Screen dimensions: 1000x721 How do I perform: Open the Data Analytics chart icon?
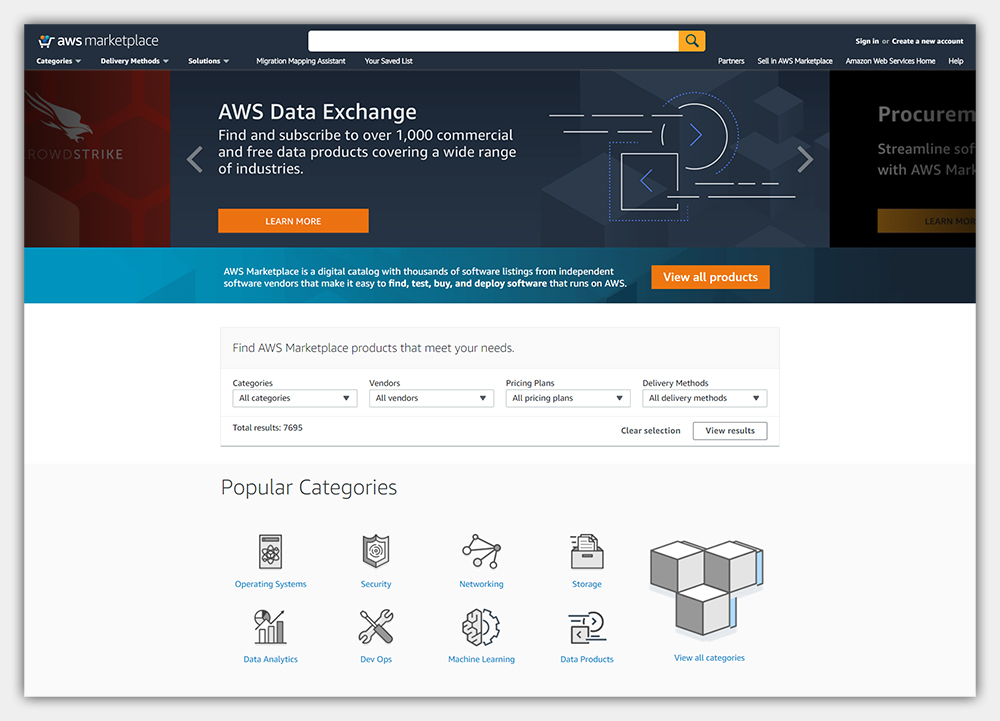[270, 627]
